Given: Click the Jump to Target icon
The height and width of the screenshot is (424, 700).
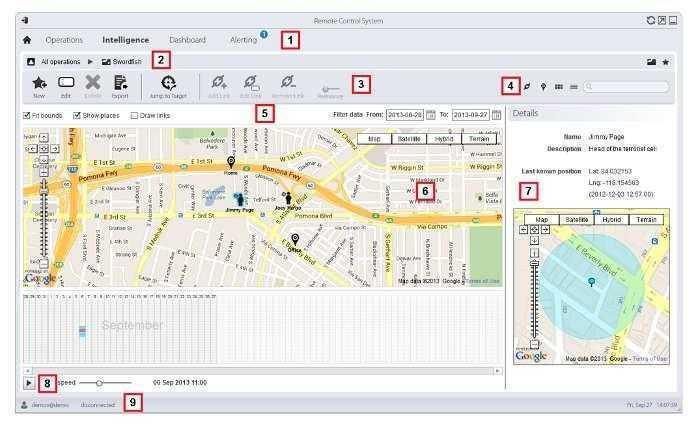Looking at the screenshot, I should 168,83.
